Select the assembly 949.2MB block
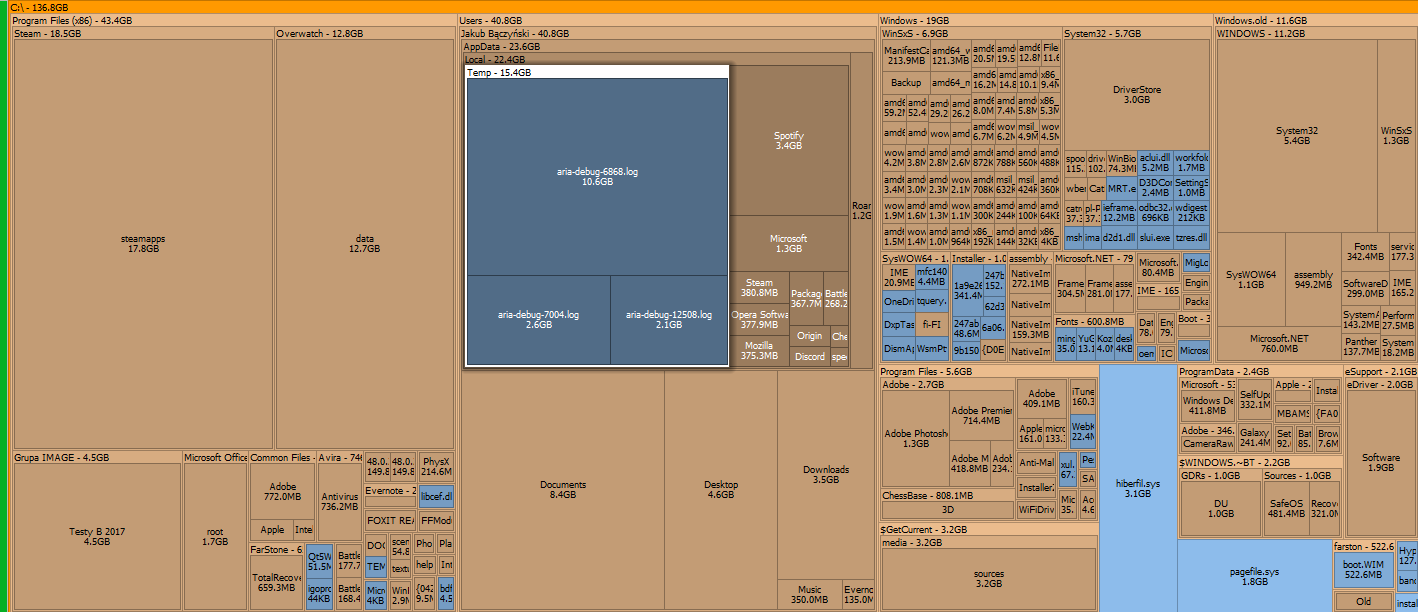Screen dimensions: 1418x612 pos(1313,279)
